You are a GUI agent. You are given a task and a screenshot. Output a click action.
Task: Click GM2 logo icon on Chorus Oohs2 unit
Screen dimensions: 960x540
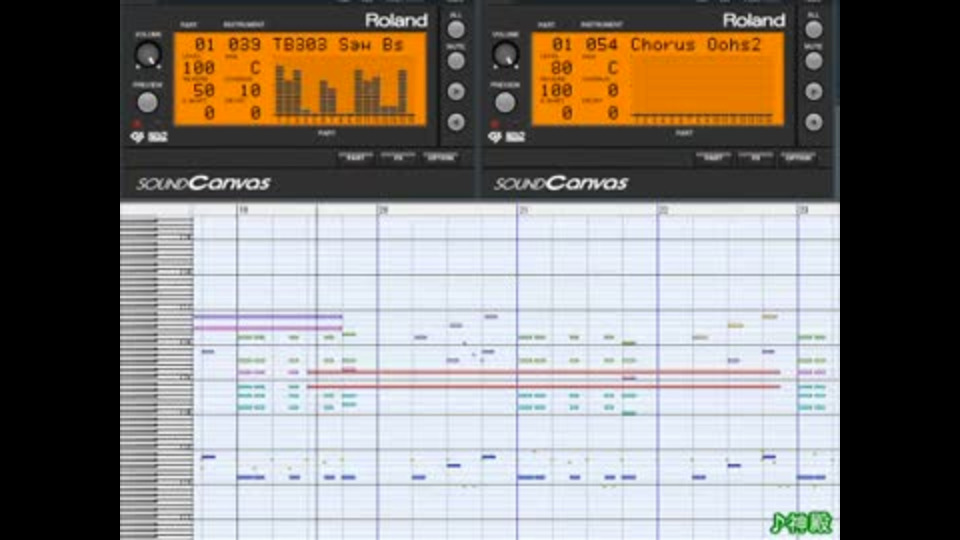pos(515,137)
